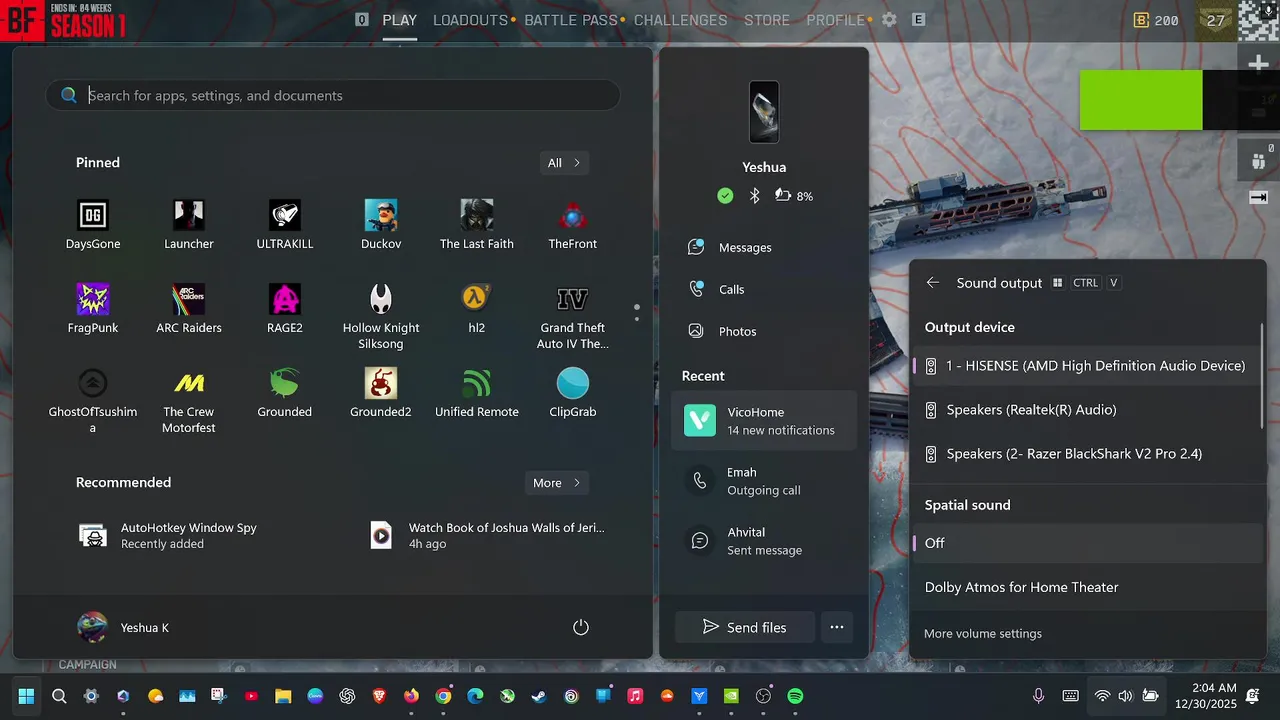Launch ULTRAKILL from pinned apps

[285, 224]
